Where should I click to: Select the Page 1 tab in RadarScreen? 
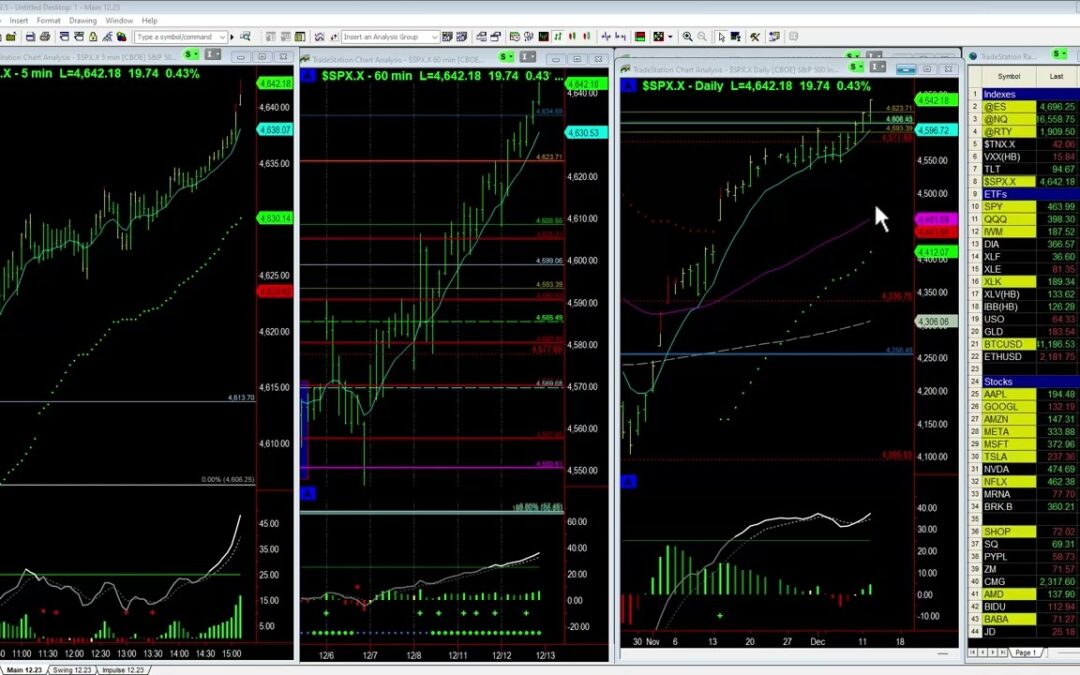[1026, 652]
